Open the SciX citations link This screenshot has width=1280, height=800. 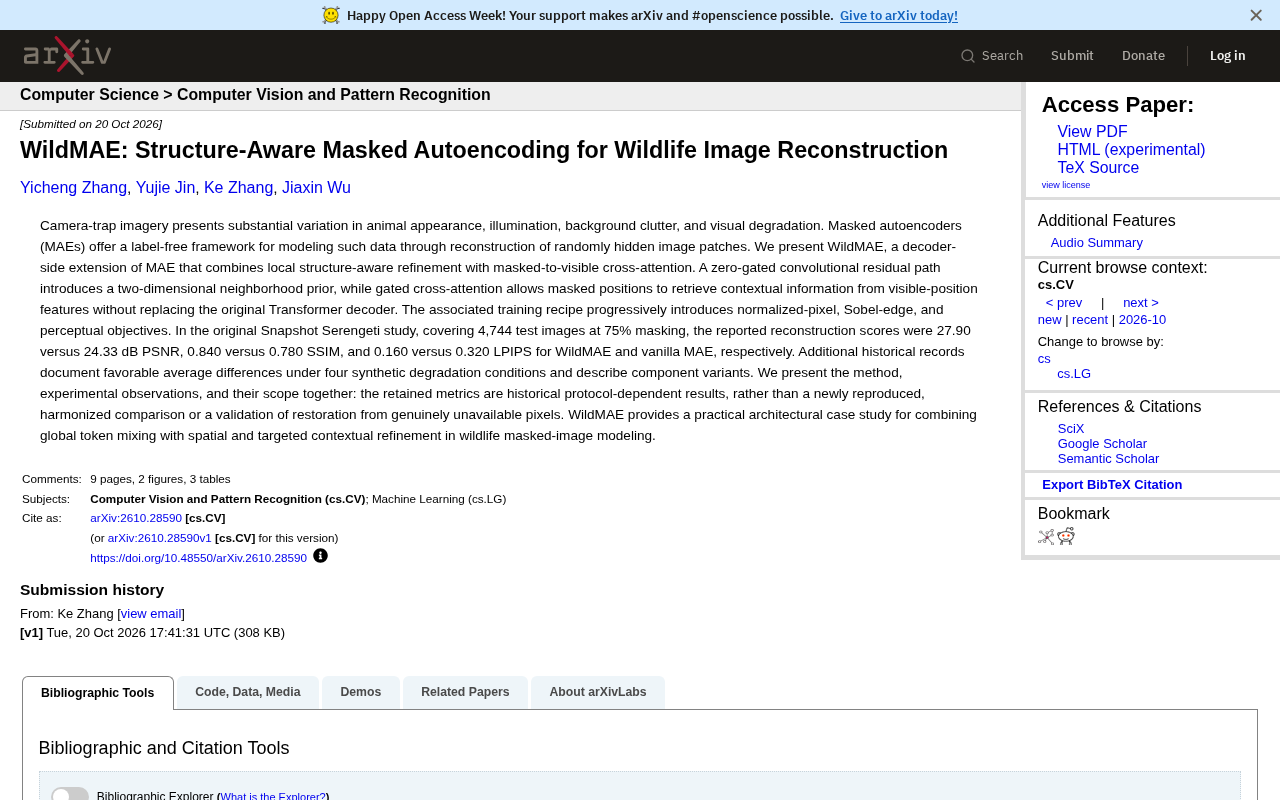[1071, 429]
